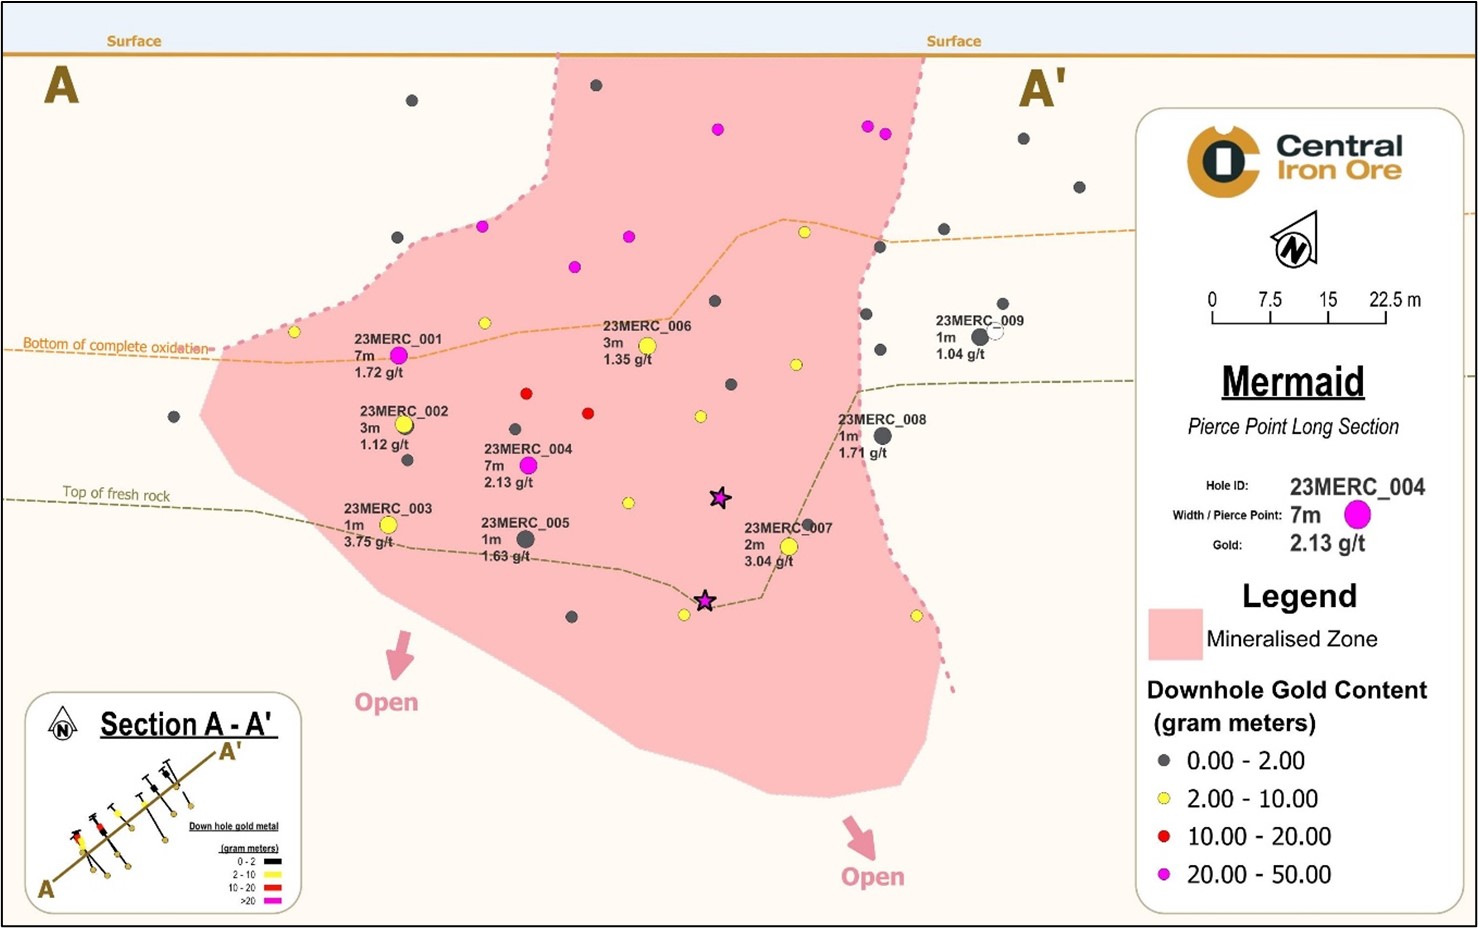
Task: Click the red high-grade dot near 23MERC_004
Action: (x=527, y=393)
